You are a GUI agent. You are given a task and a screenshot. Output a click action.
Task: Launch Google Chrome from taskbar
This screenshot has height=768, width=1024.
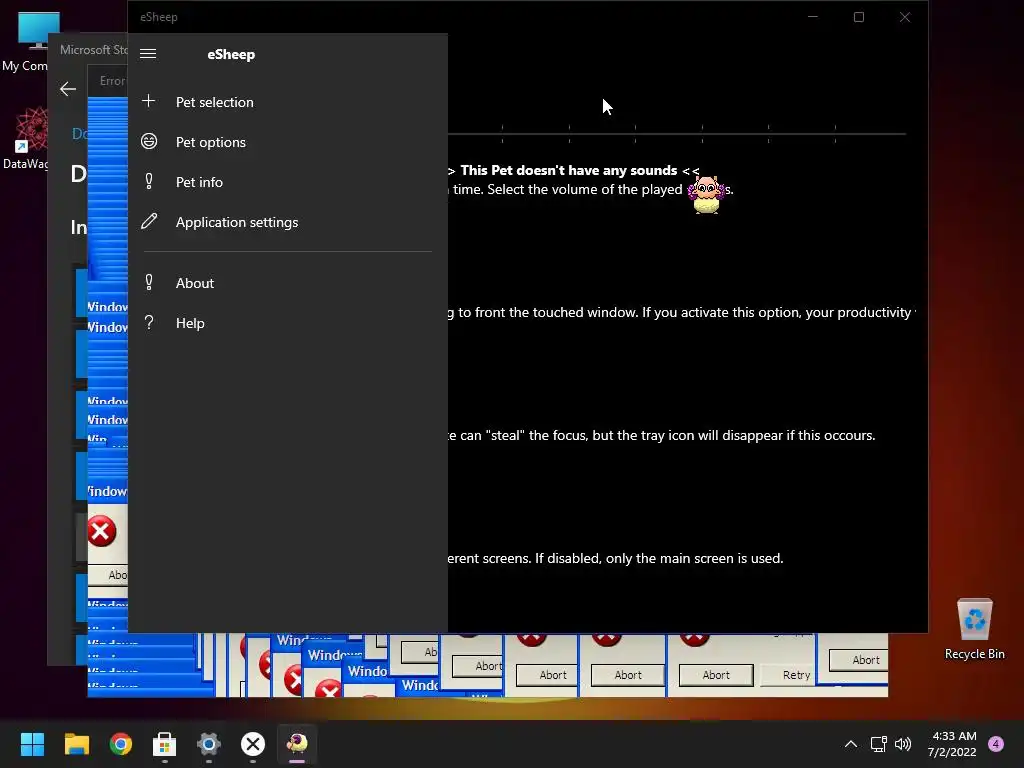pos(121,744)
